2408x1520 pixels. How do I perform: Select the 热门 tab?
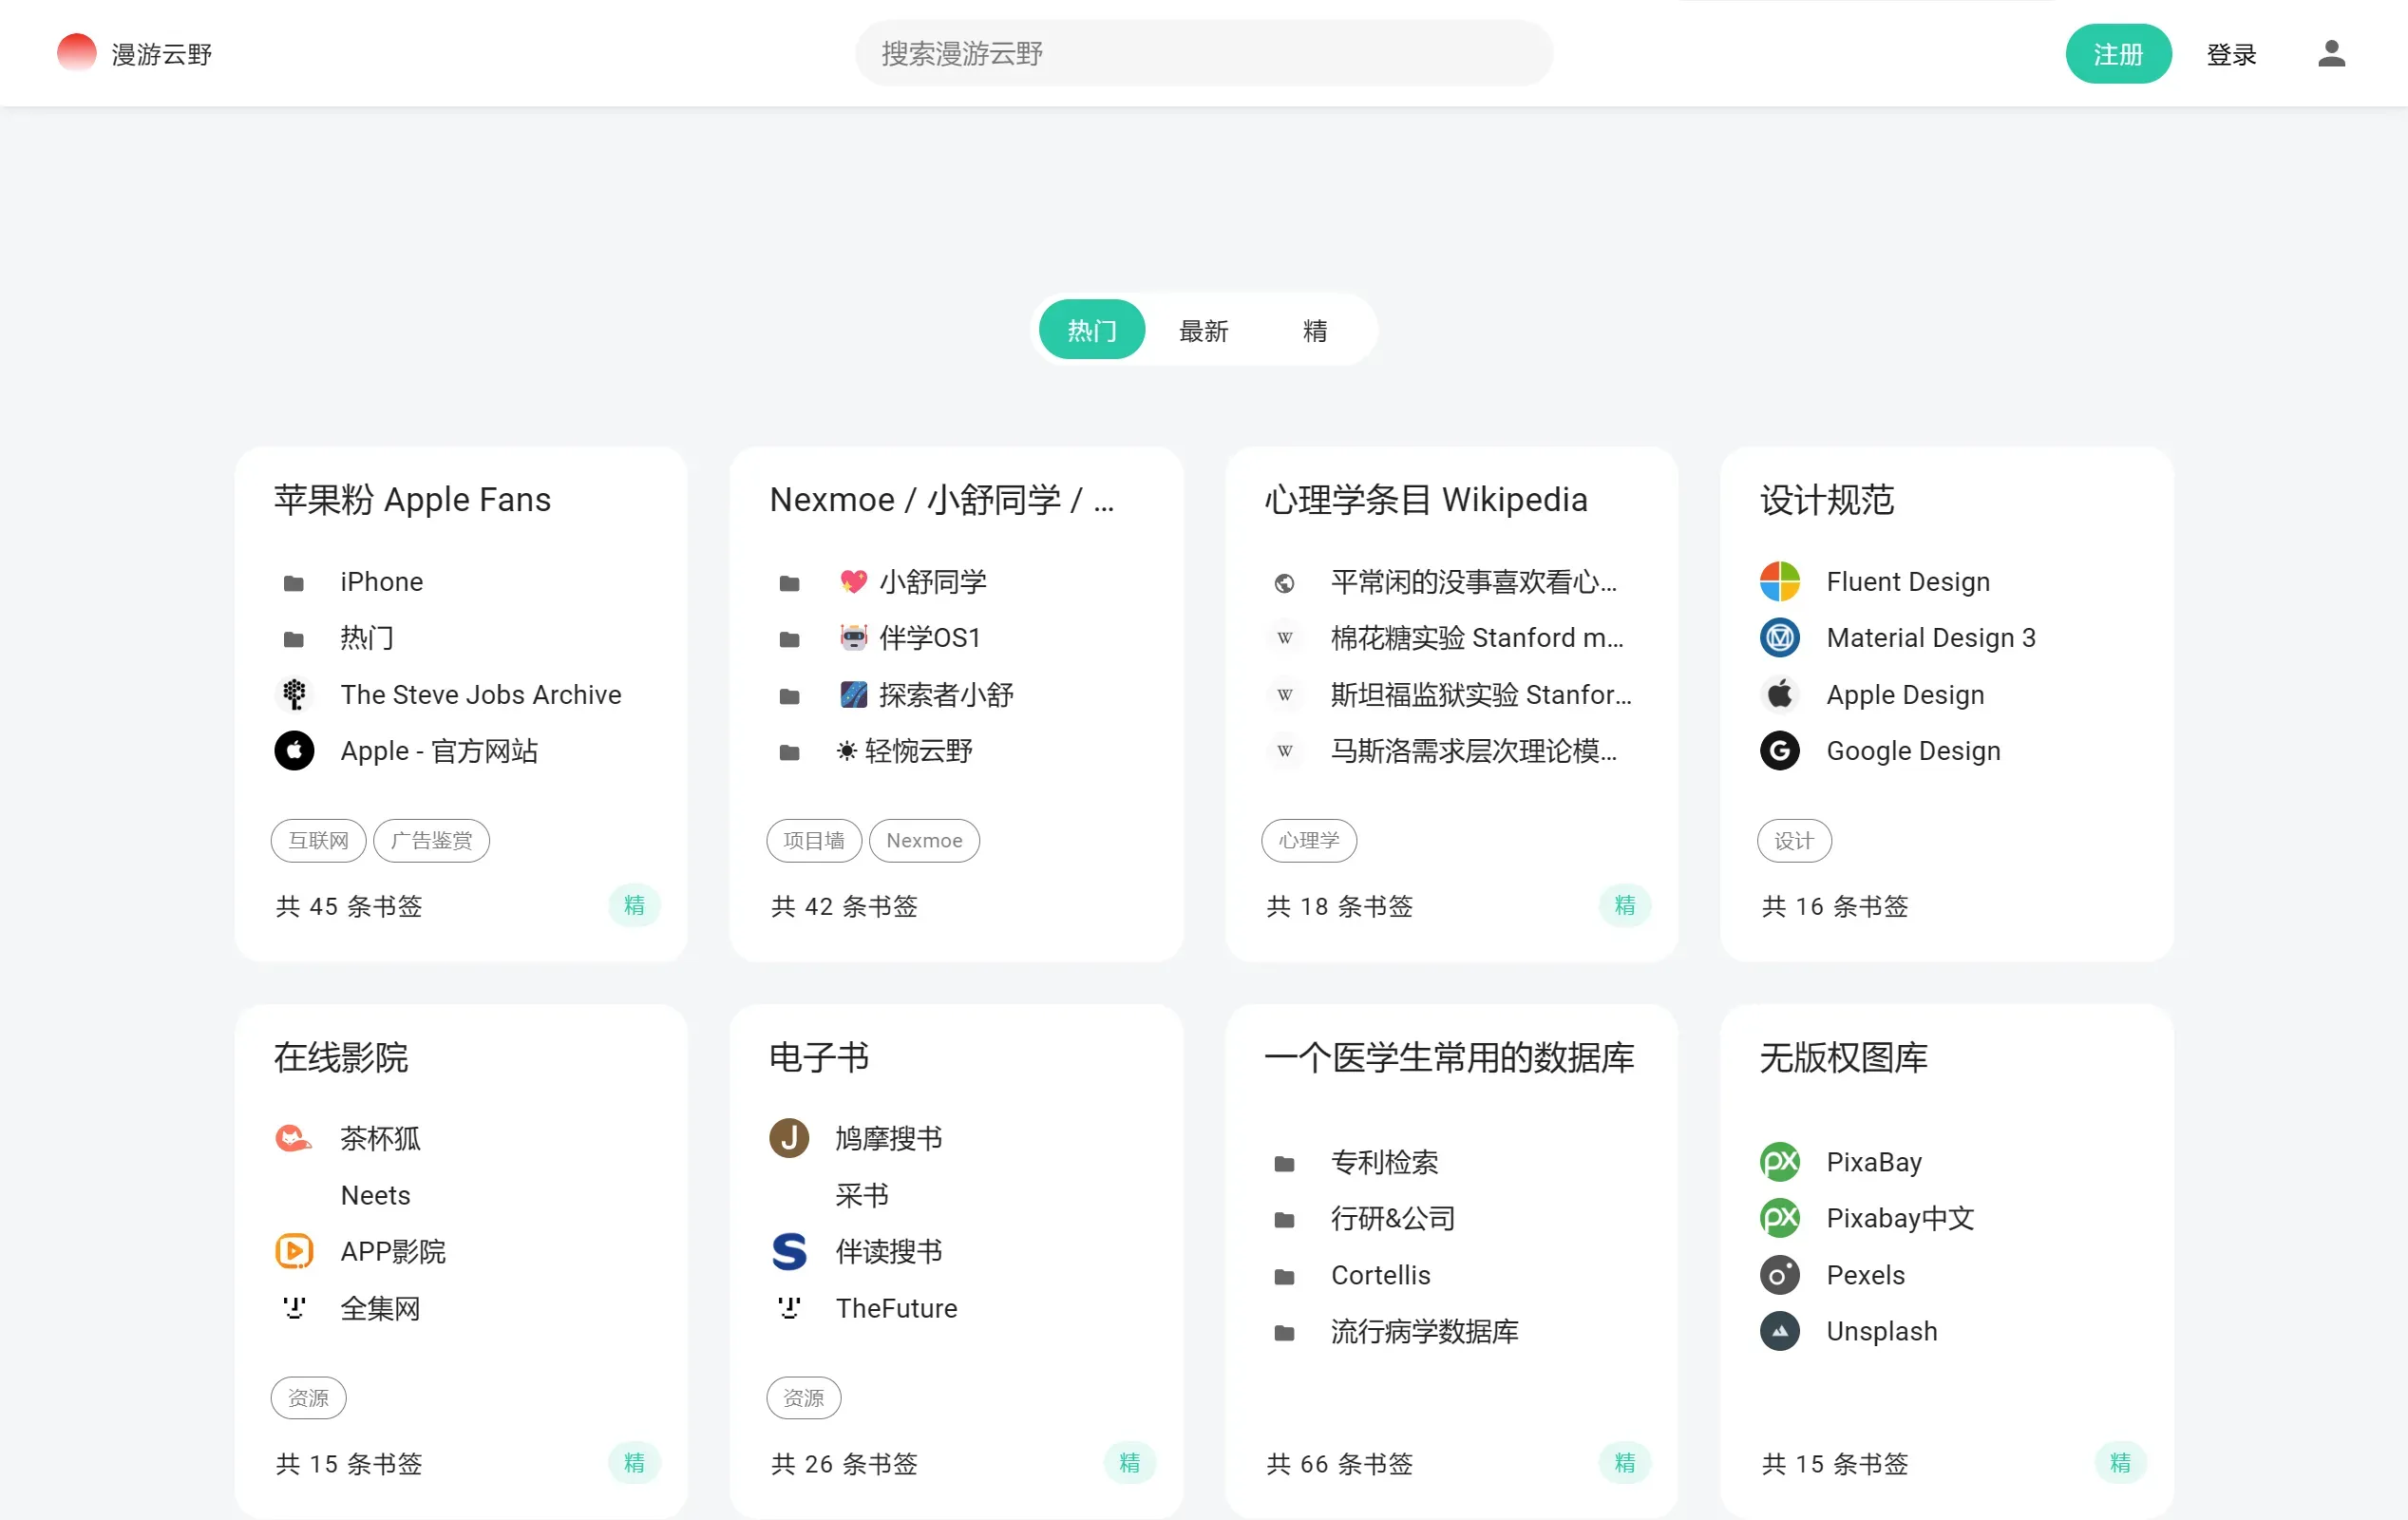coord(1091,331)
